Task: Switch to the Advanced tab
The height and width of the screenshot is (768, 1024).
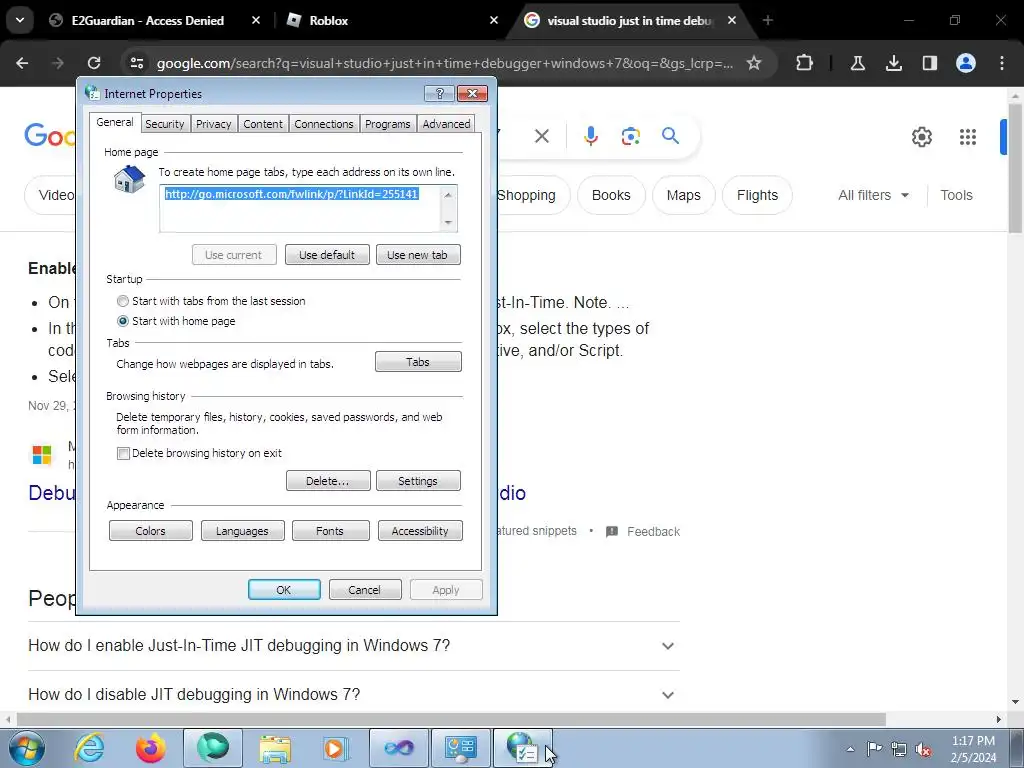Action: [446, 124]
